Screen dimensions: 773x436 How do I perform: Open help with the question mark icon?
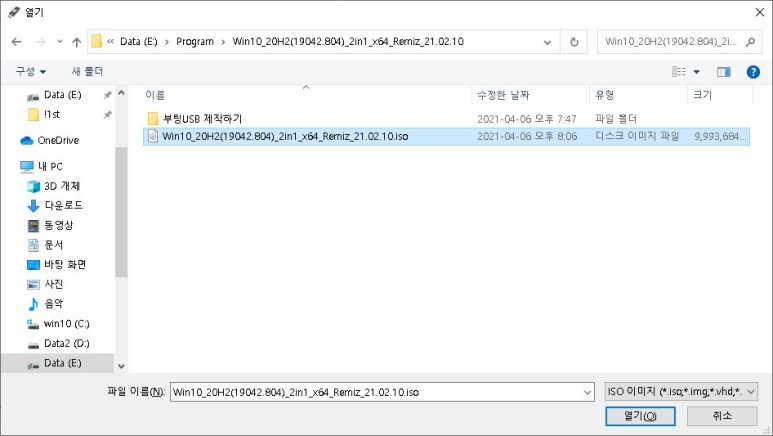point(753,72)
